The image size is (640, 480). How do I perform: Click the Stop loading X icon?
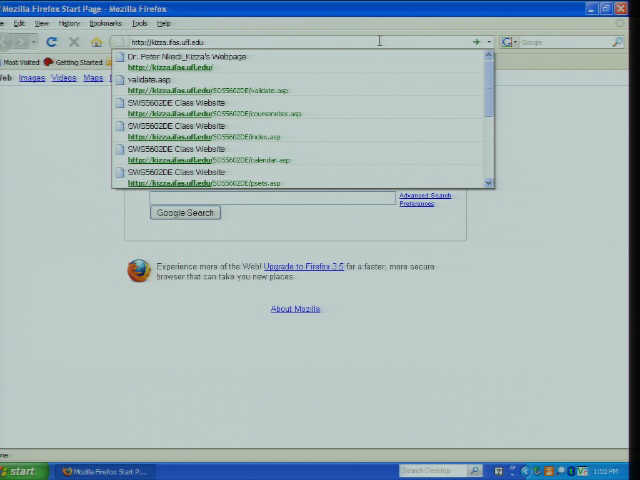(x=74, y=42)
